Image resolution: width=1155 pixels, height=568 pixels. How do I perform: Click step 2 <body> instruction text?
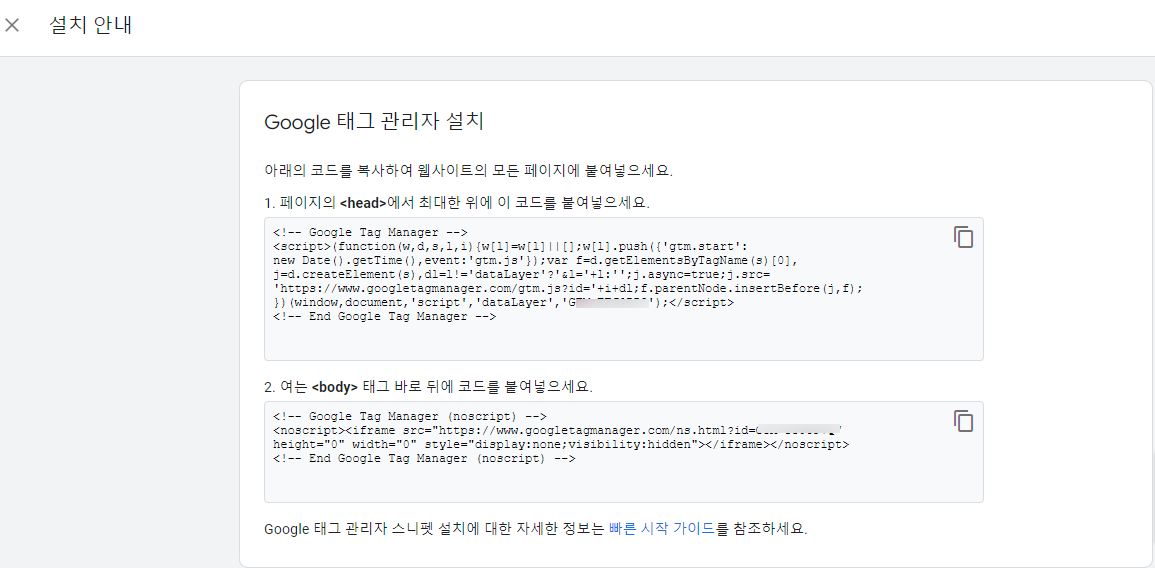[428, 387]
